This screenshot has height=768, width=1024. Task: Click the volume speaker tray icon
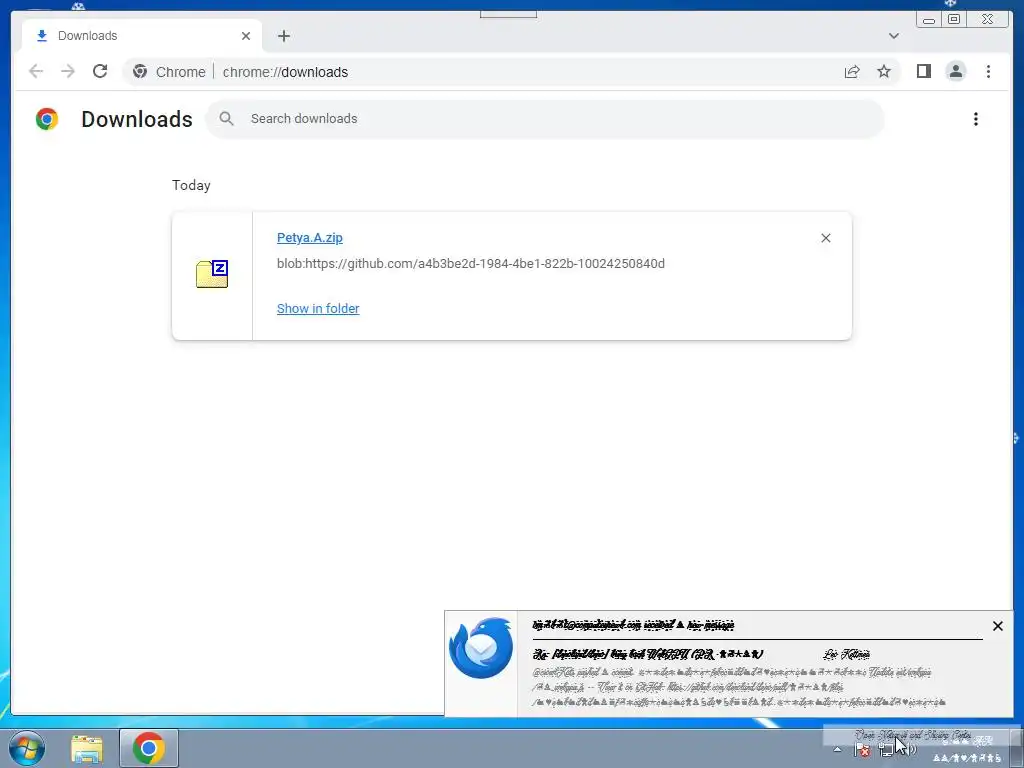click(910, 750)
